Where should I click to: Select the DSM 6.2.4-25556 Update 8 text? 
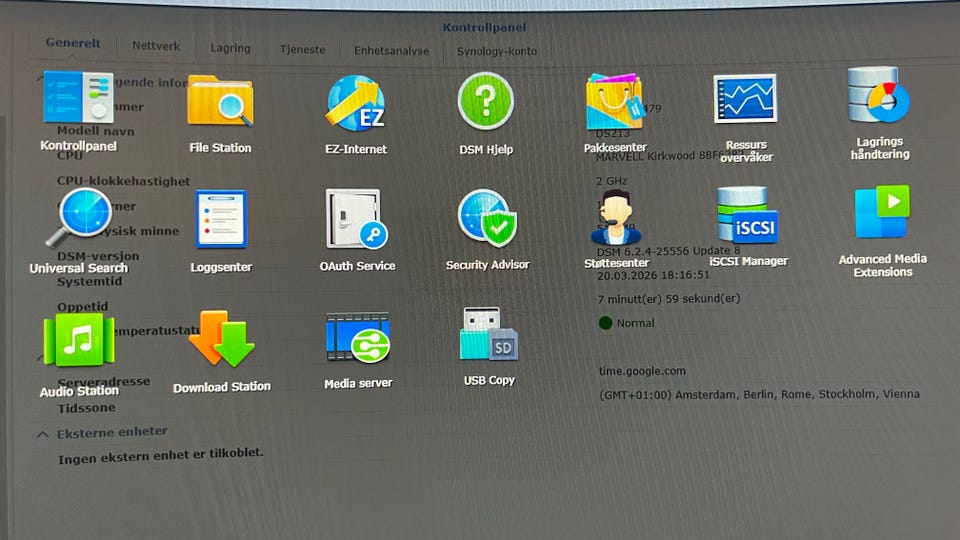pyautogui.click(x=669, y=251)
